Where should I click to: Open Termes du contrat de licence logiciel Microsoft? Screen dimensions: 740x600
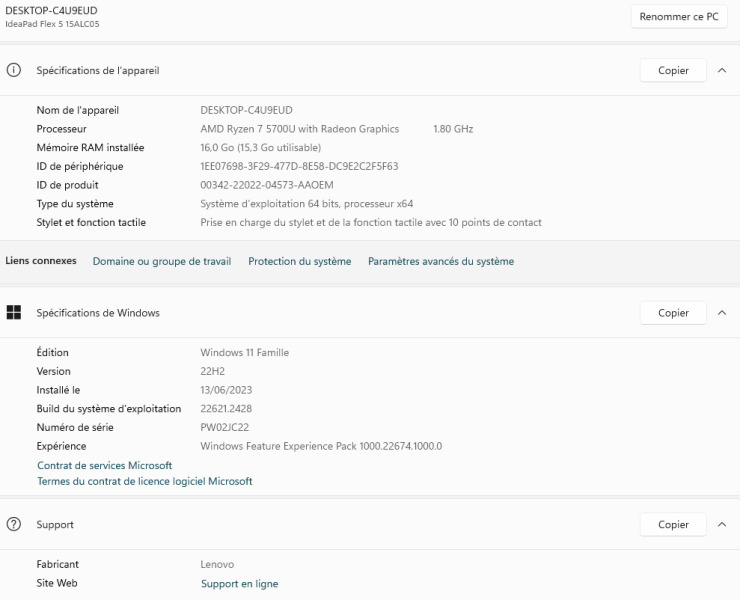144,481
